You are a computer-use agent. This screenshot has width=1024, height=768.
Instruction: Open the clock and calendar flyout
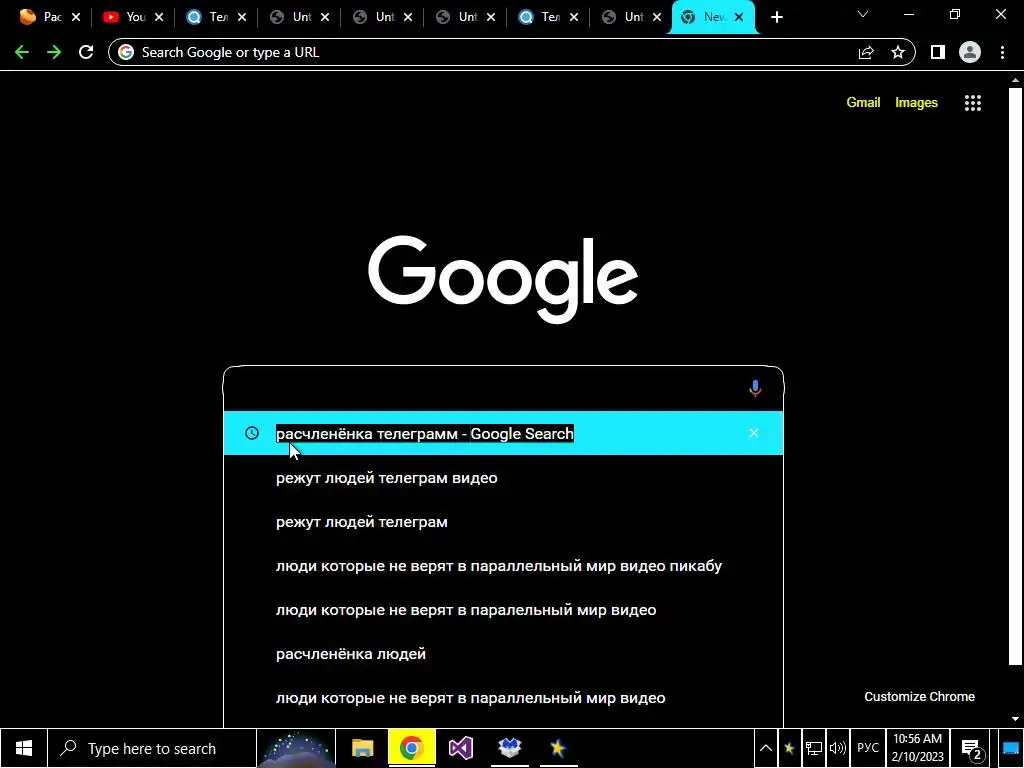point(918,748)
